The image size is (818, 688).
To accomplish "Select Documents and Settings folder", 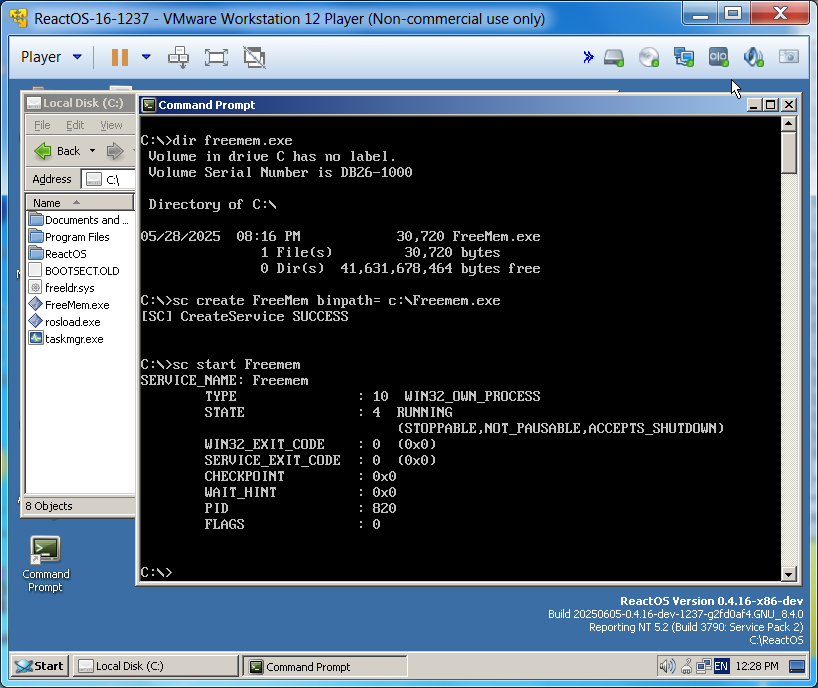I will coord(79,220).
